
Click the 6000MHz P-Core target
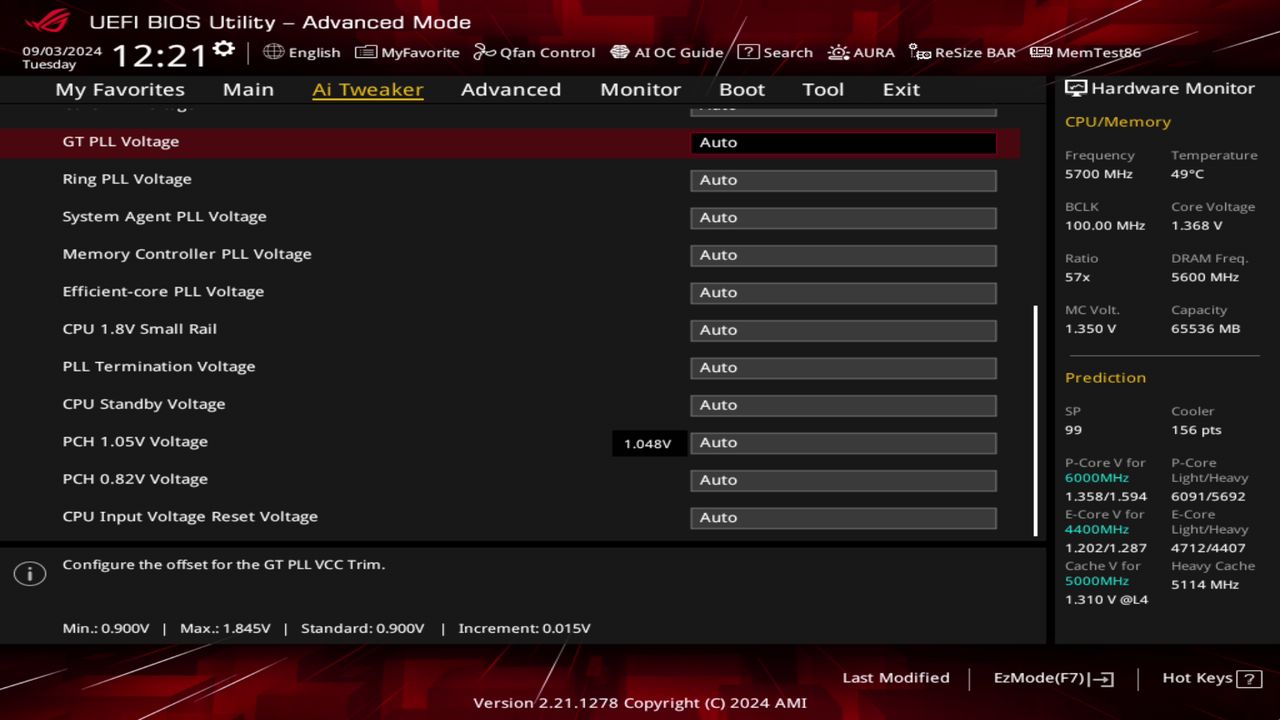click(x=1097, y=478)
